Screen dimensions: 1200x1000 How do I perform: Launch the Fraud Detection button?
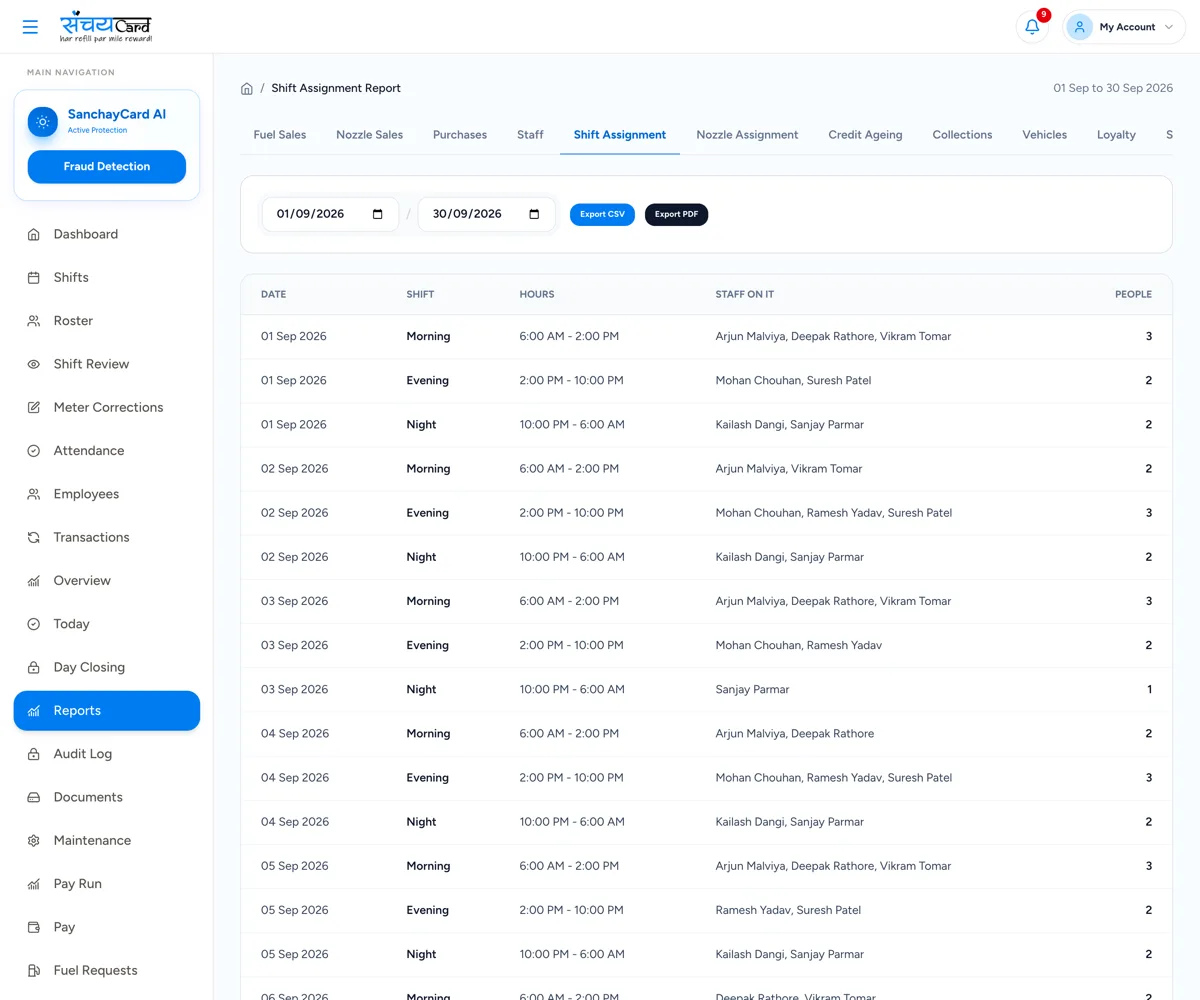pyautogui.click(x=107, y=166)
